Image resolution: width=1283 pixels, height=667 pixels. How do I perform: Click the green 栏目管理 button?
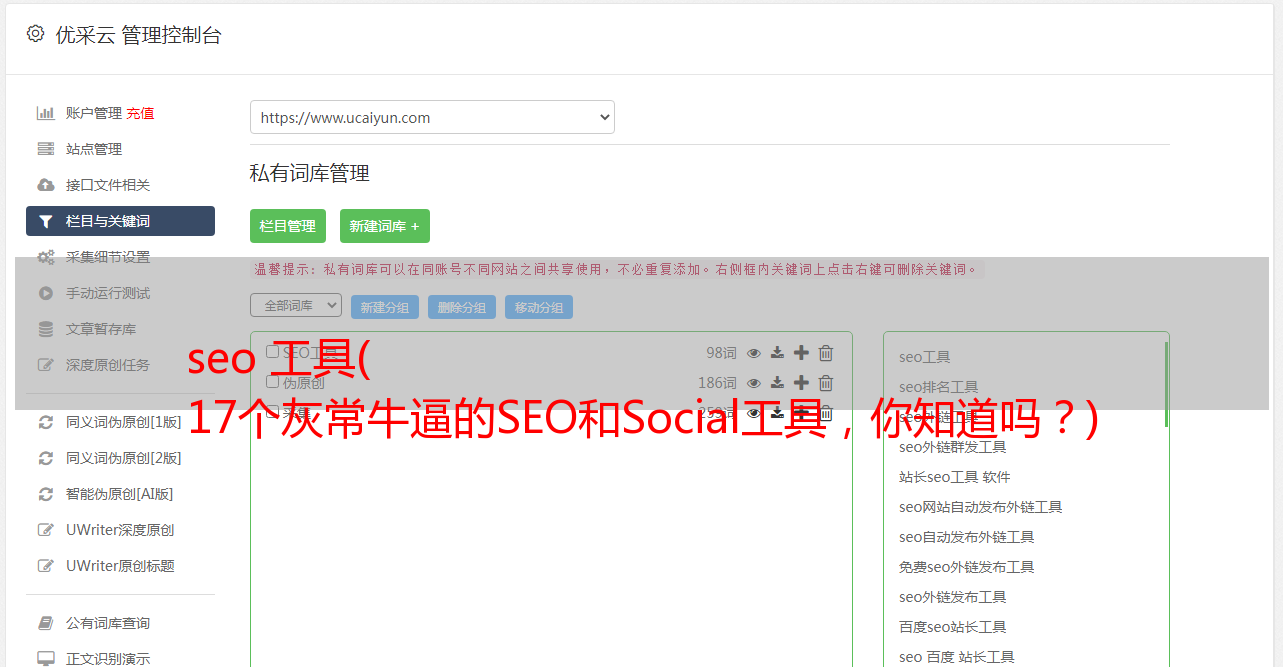pyautogui.click(x=288, y=226)
